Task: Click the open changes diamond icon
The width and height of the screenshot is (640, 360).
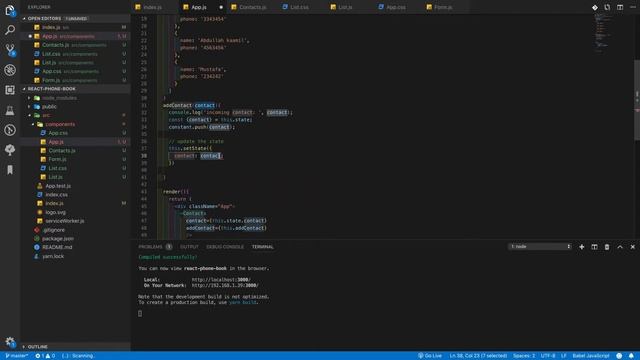Action: (595, 7)
